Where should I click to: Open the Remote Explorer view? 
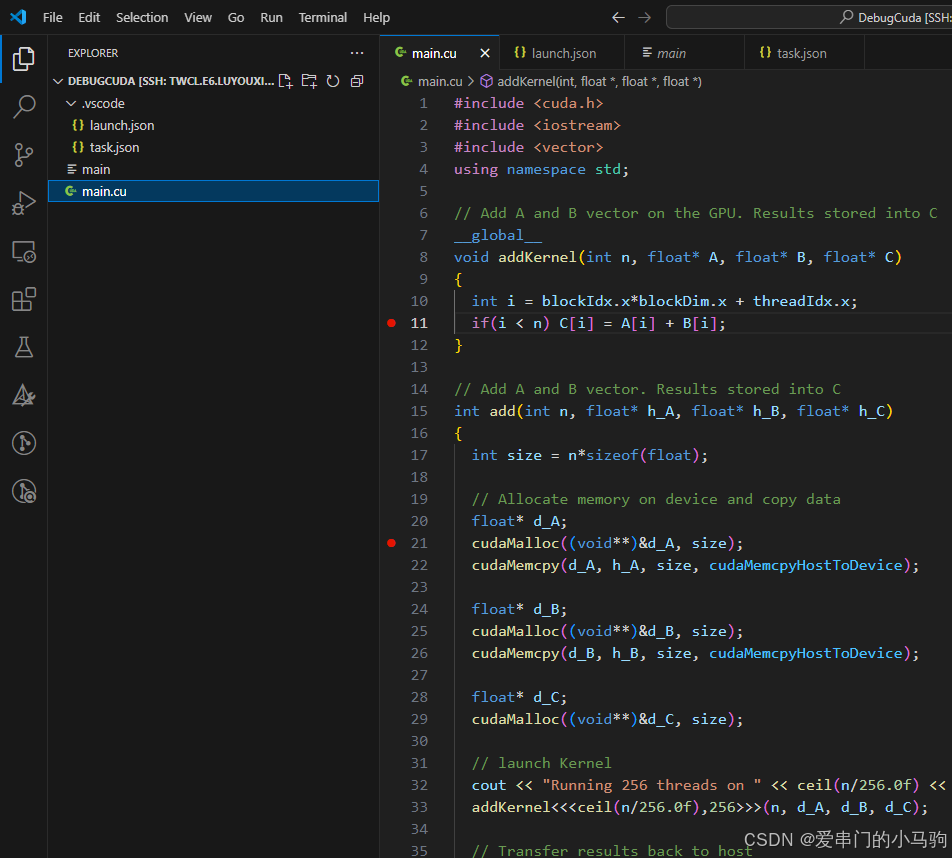pos(24,251)
